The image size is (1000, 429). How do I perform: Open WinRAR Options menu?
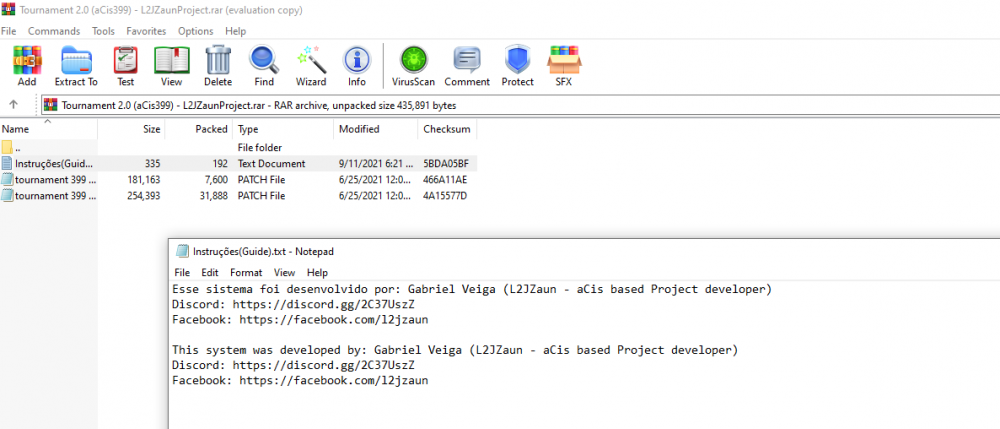click(x=196, y=31)
